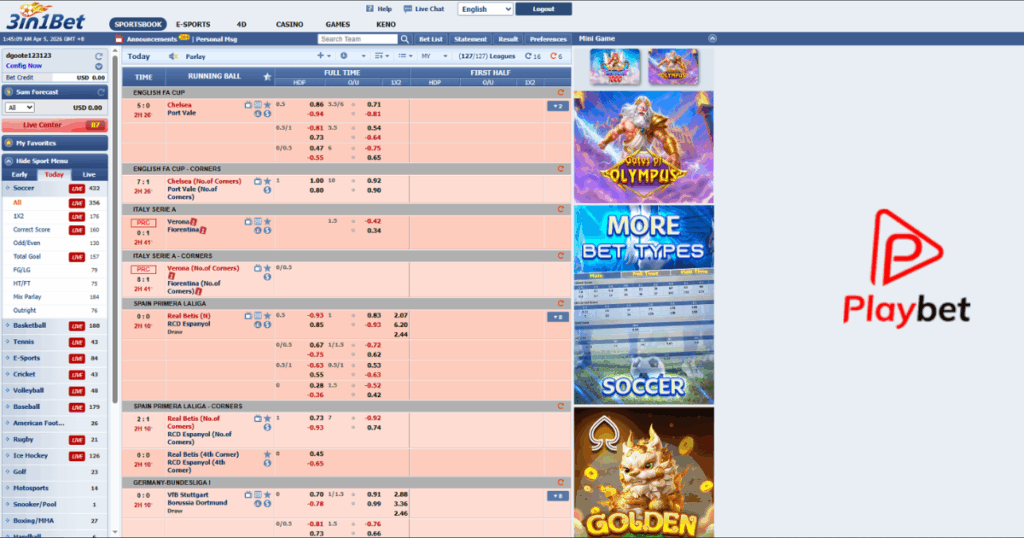Open the Live Center button

pyautogui.click(x=55, y=125)
